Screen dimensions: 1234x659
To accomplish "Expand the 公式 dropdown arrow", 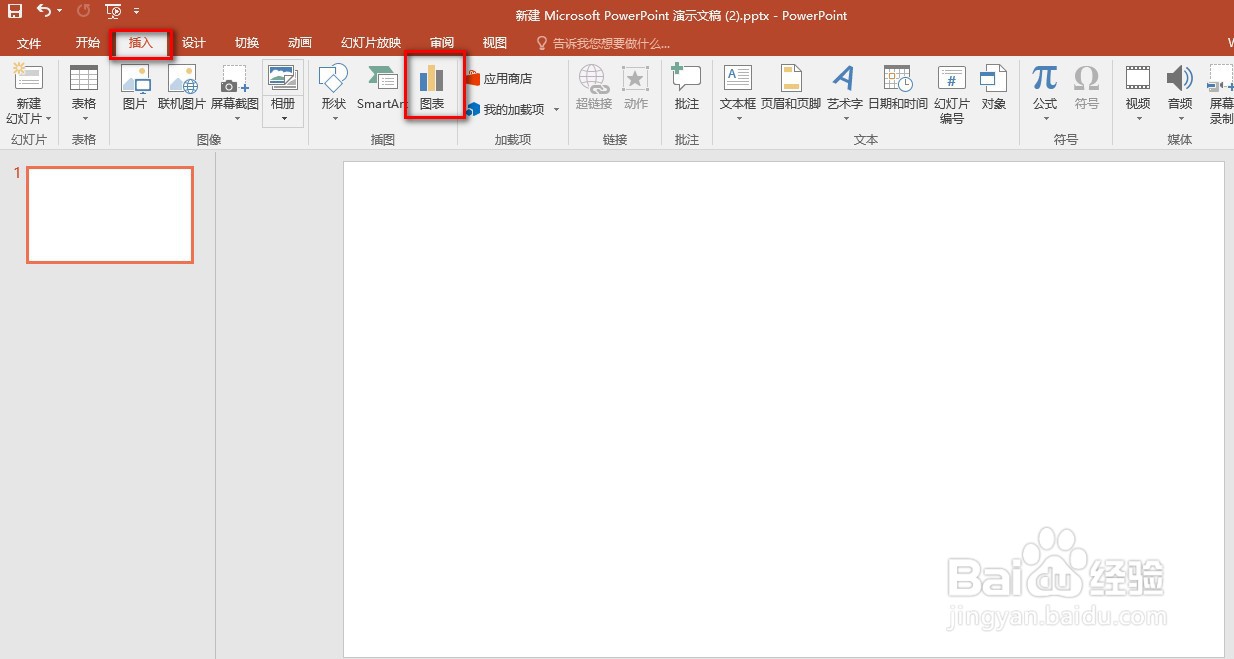I will coord(1045,119).
